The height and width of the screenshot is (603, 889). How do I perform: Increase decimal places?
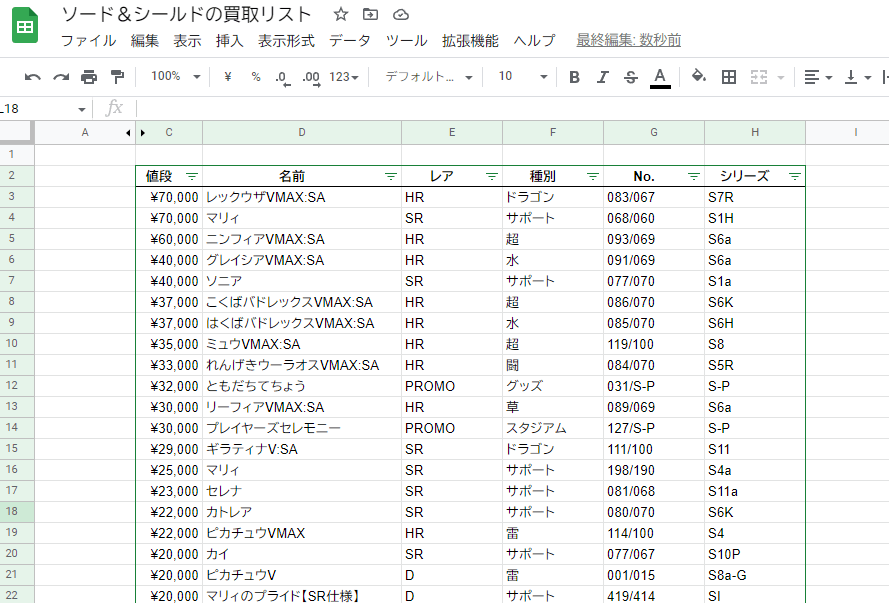point(311,77)
